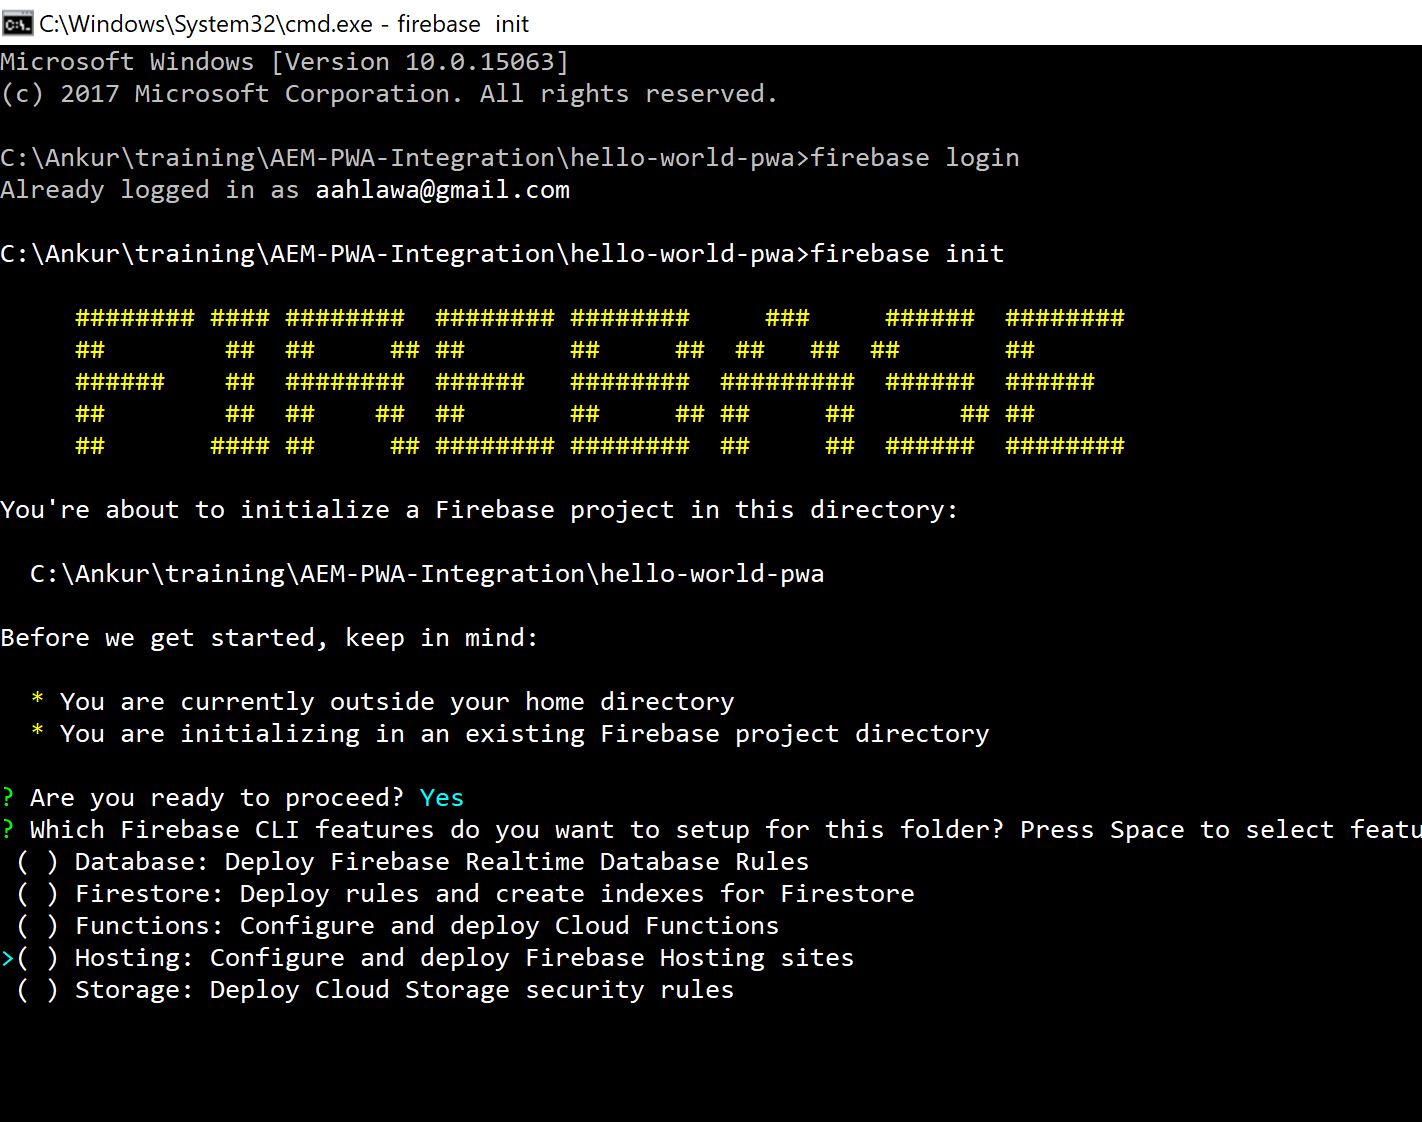This screenshot has width=1422, height=1122.
Task: Click the aahlawa@gmail.com email text
Action: (x=442, y=190)
